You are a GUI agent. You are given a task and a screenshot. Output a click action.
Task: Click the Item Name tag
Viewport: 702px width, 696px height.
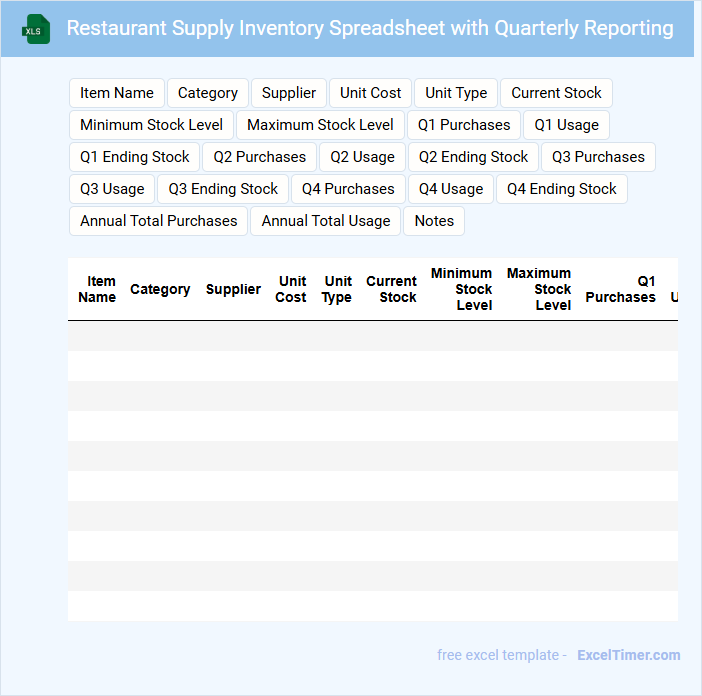pyautogui.click(x=117, y=93)
